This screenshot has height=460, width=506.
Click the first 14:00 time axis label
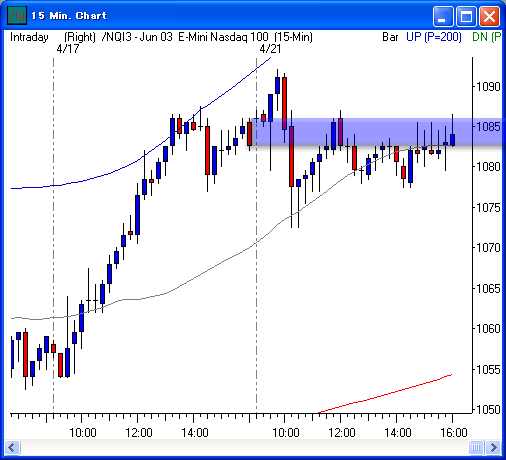coord(195,433)
